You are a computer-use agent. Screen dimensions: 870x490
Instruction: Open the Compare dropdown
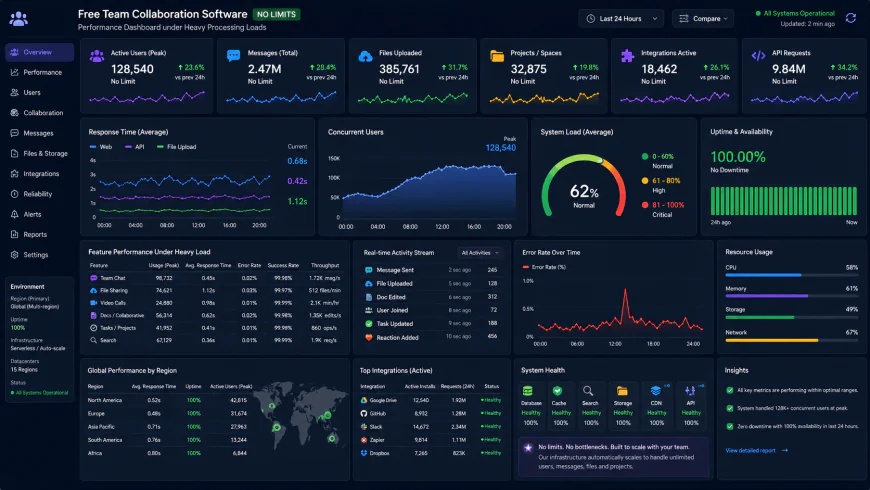[703, 18]
